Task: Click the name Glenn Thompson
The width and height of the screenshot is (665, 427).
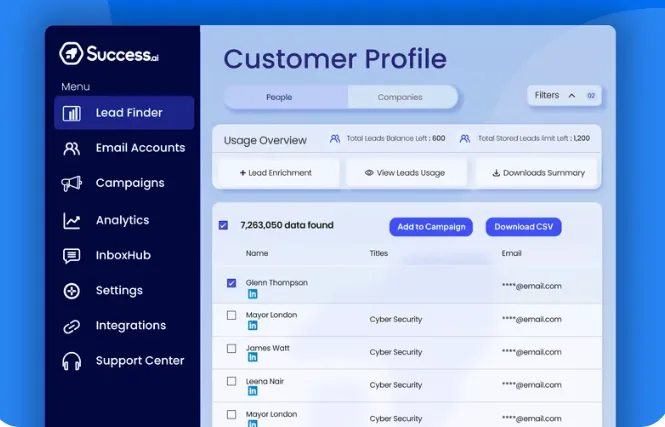Action: click(277, 283)
